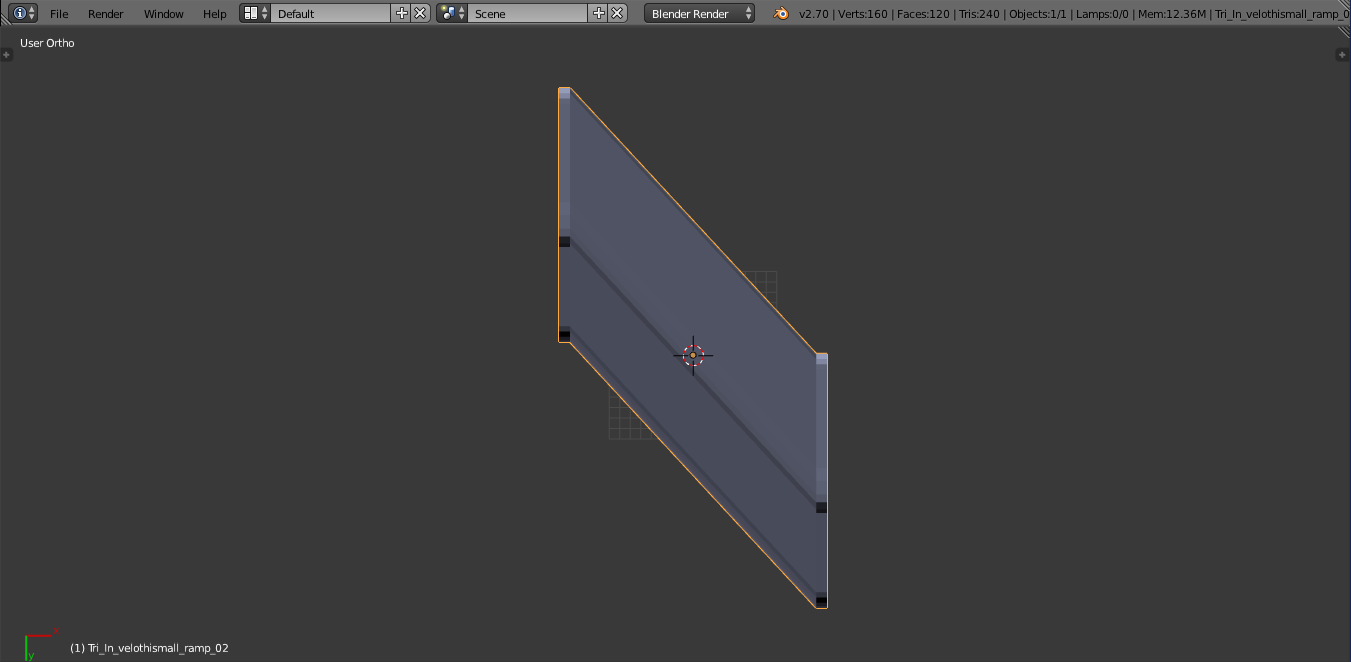Screen dimensions: 1351x662
Task: Delete the Default screen layout
Action: (421, 13)
